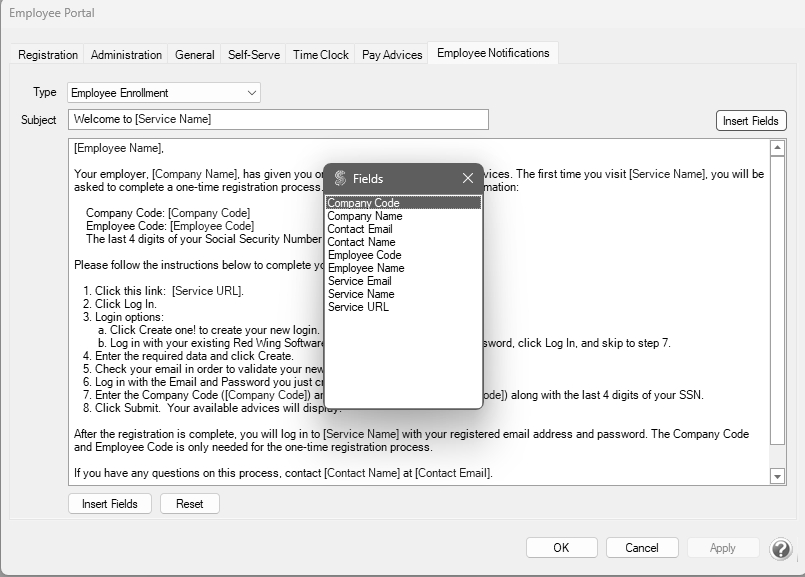Click the scrollbar up arrow

click(778, 148)
